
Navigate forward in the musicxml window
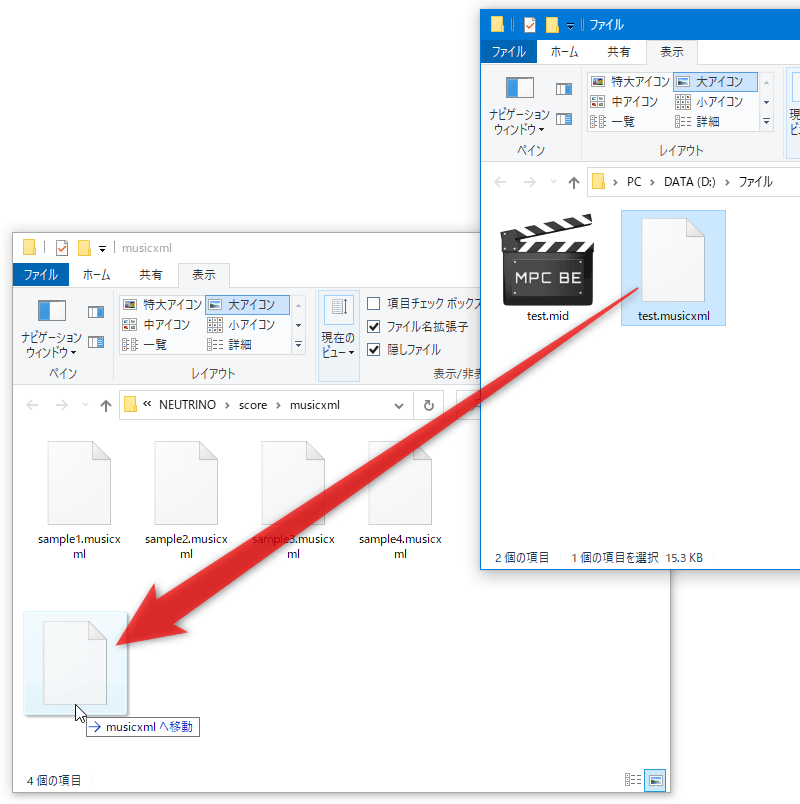tap(62, 406)
